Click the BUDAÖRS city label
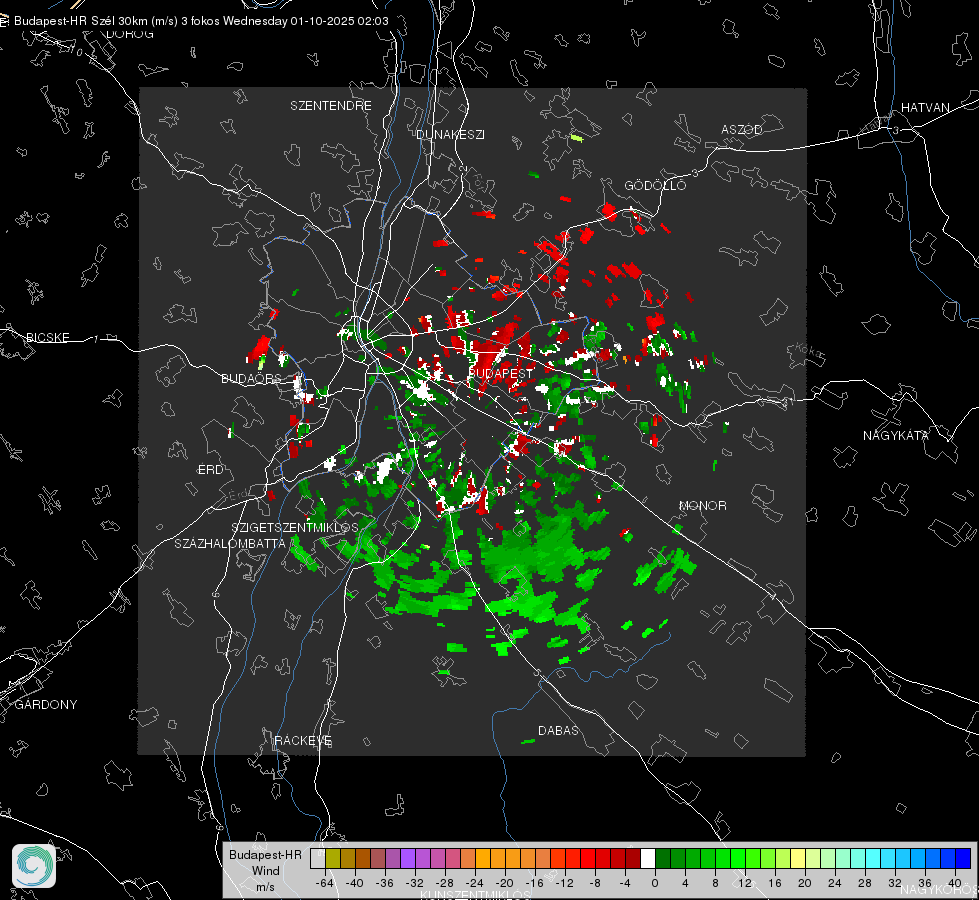The height and width of the screenshot is (900, 979). (252, 378)
